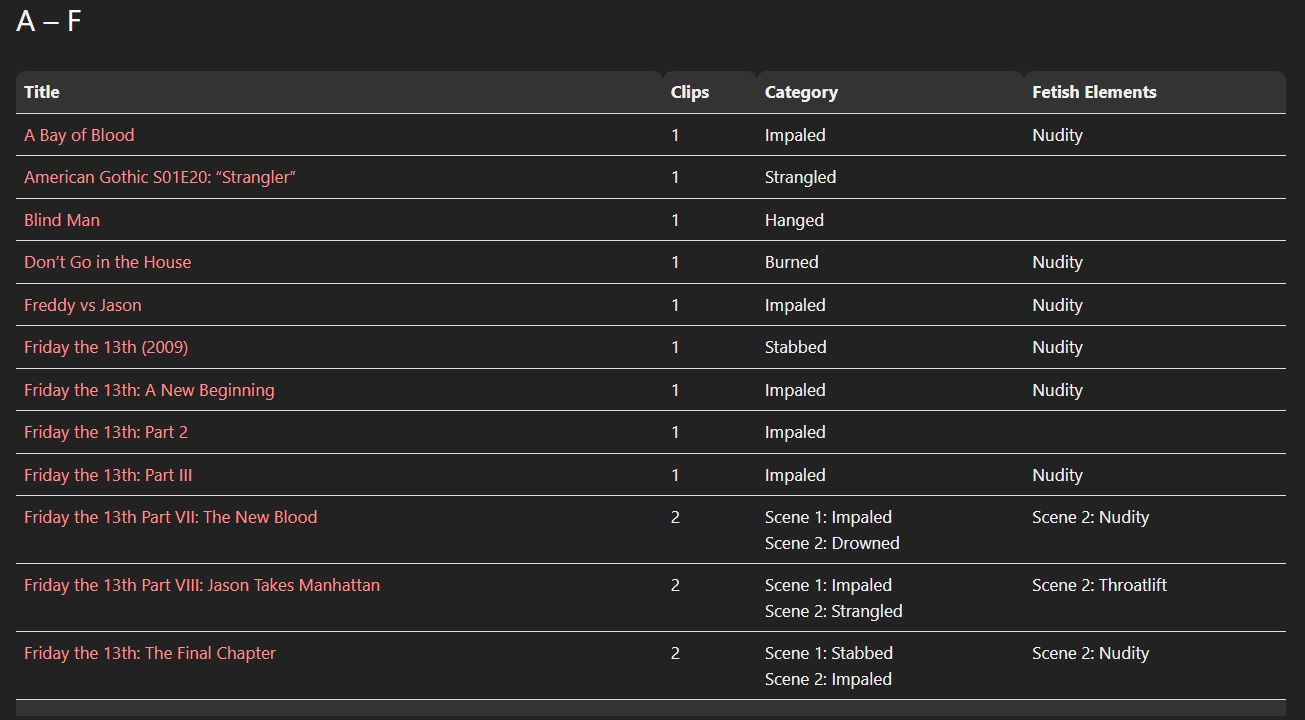Open Friday the 13th (2009) link
Screen dimensions: 1305x720
click(x=106, y=347)
